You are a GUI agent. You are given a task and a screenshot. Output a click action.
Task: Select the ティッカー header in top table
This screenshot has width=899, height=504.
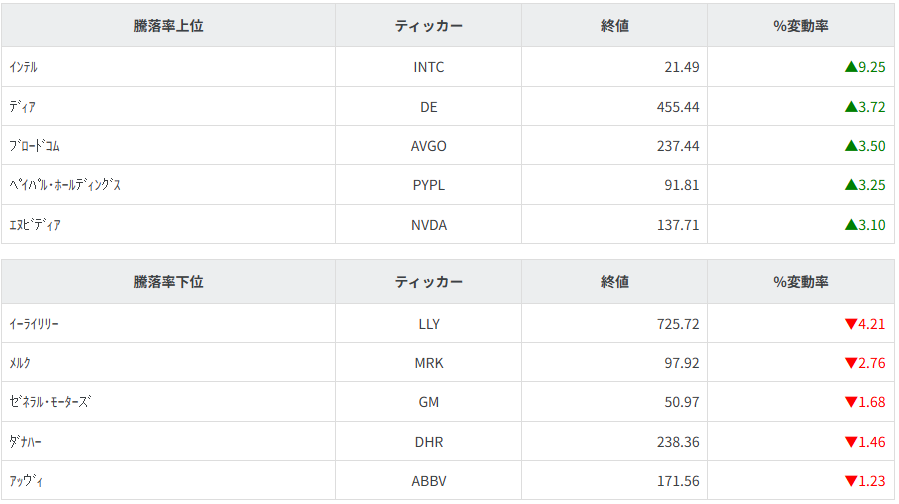pyautogui.click(x=428, y=26)
